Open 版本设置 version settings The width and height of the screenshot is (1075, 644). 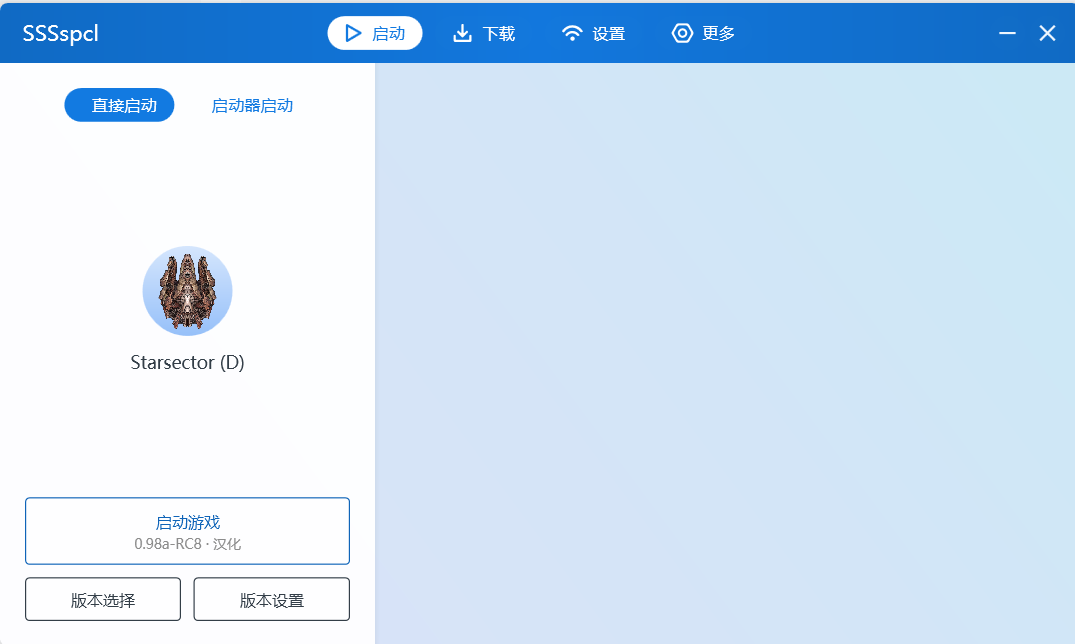tap(271, 599)
